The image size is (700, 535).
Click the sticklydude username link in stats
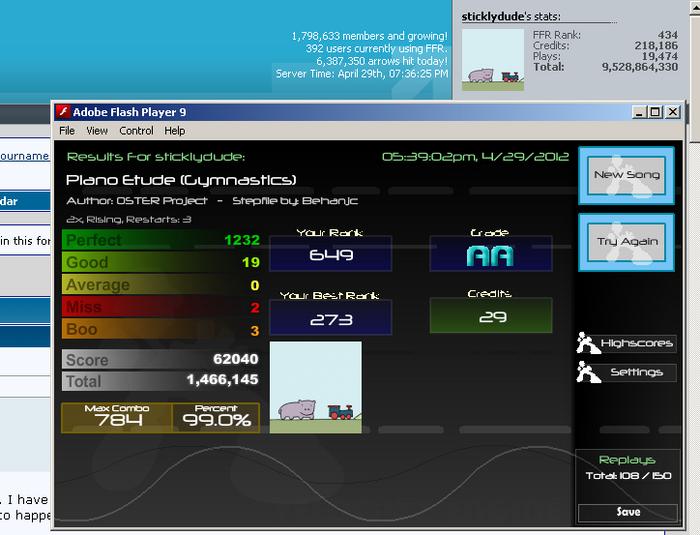pos(492,17)
